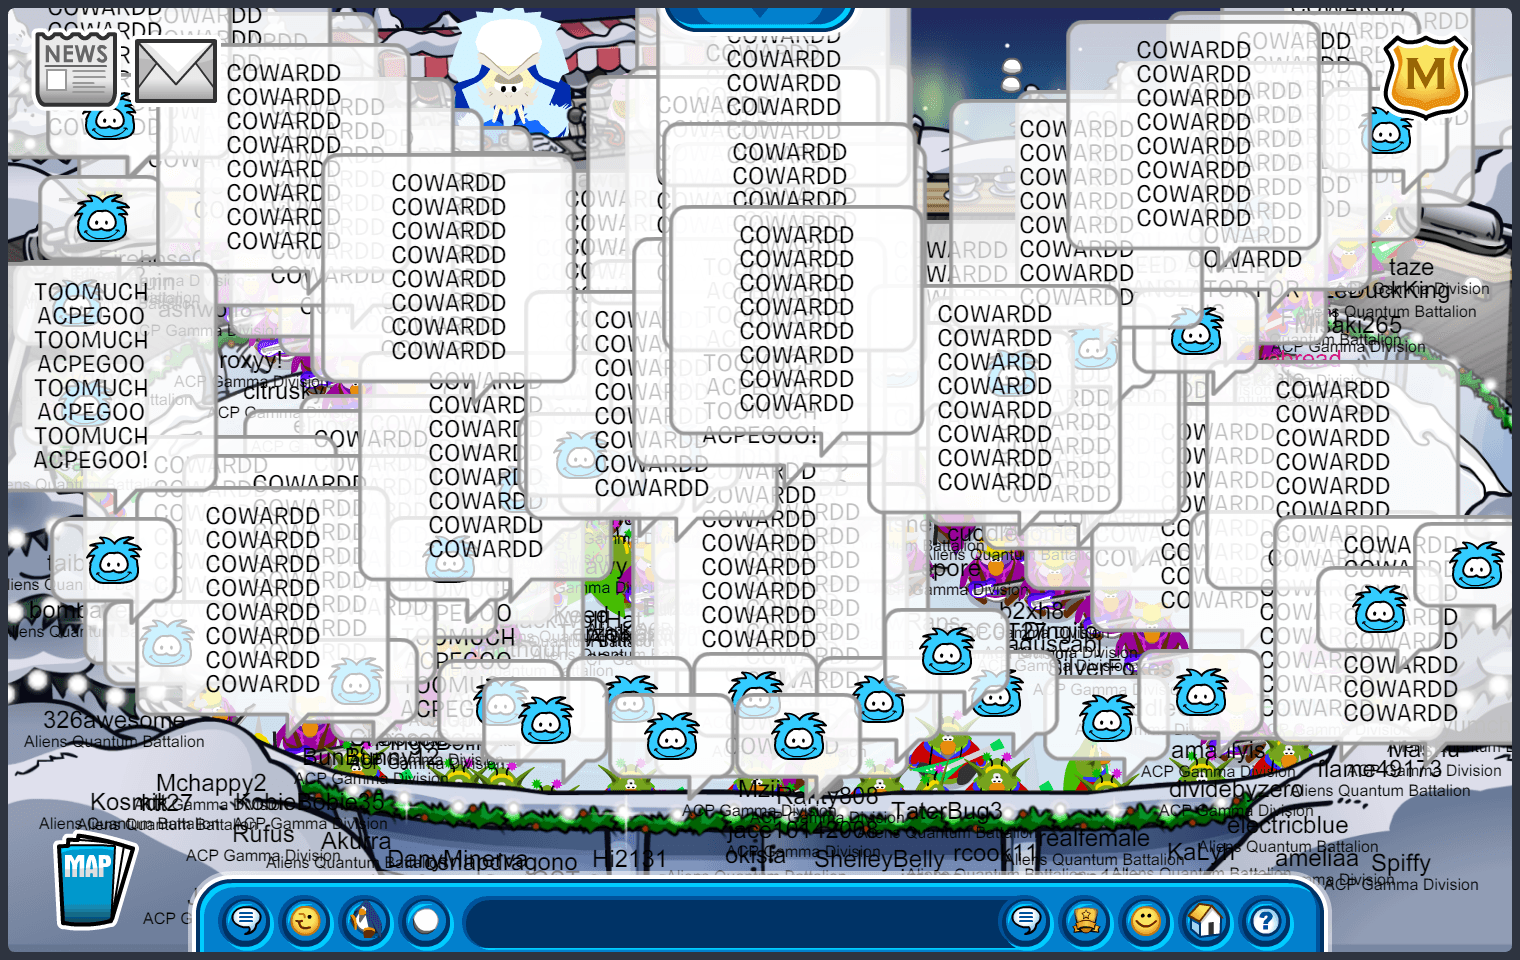Select player name taze
Screen dimensions: 1520x960
pos(1411,267)
